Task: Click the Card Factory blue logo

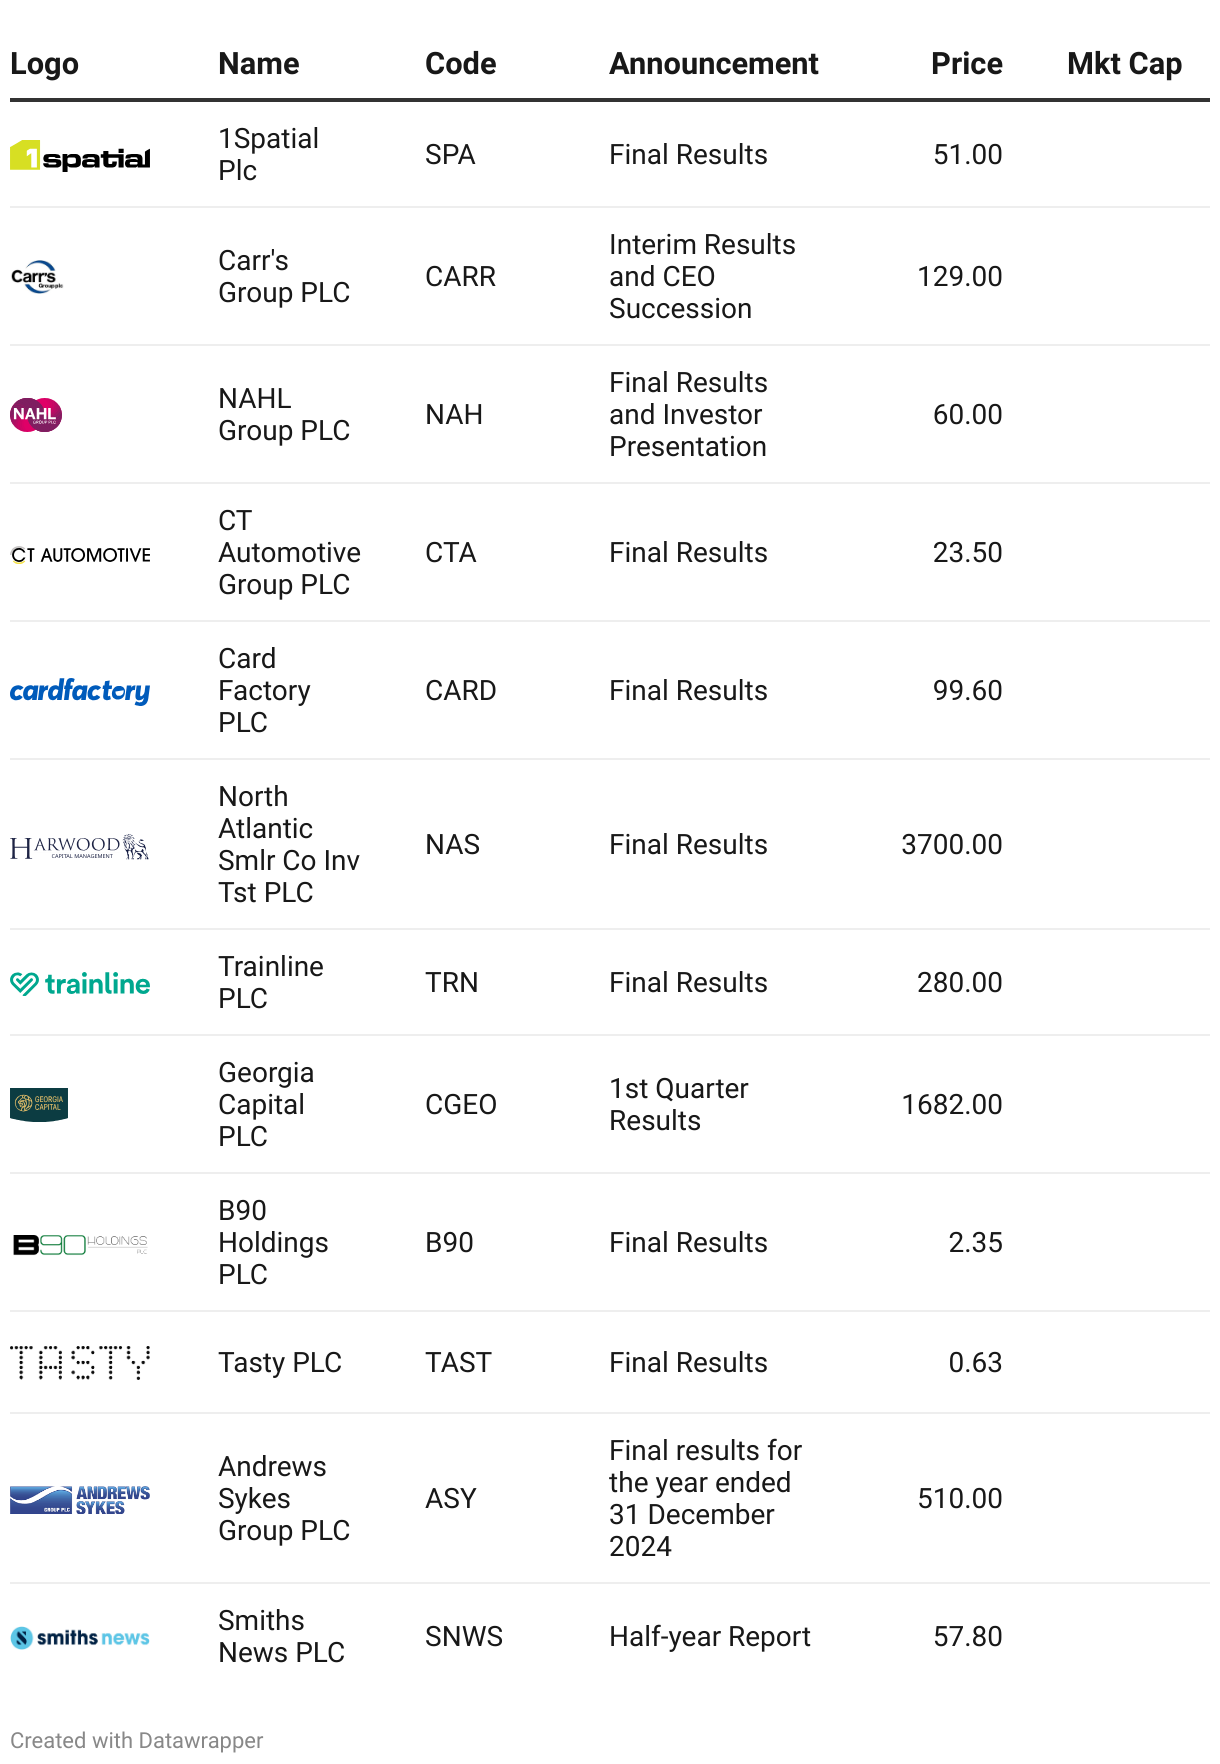Action: pos(80,691)
